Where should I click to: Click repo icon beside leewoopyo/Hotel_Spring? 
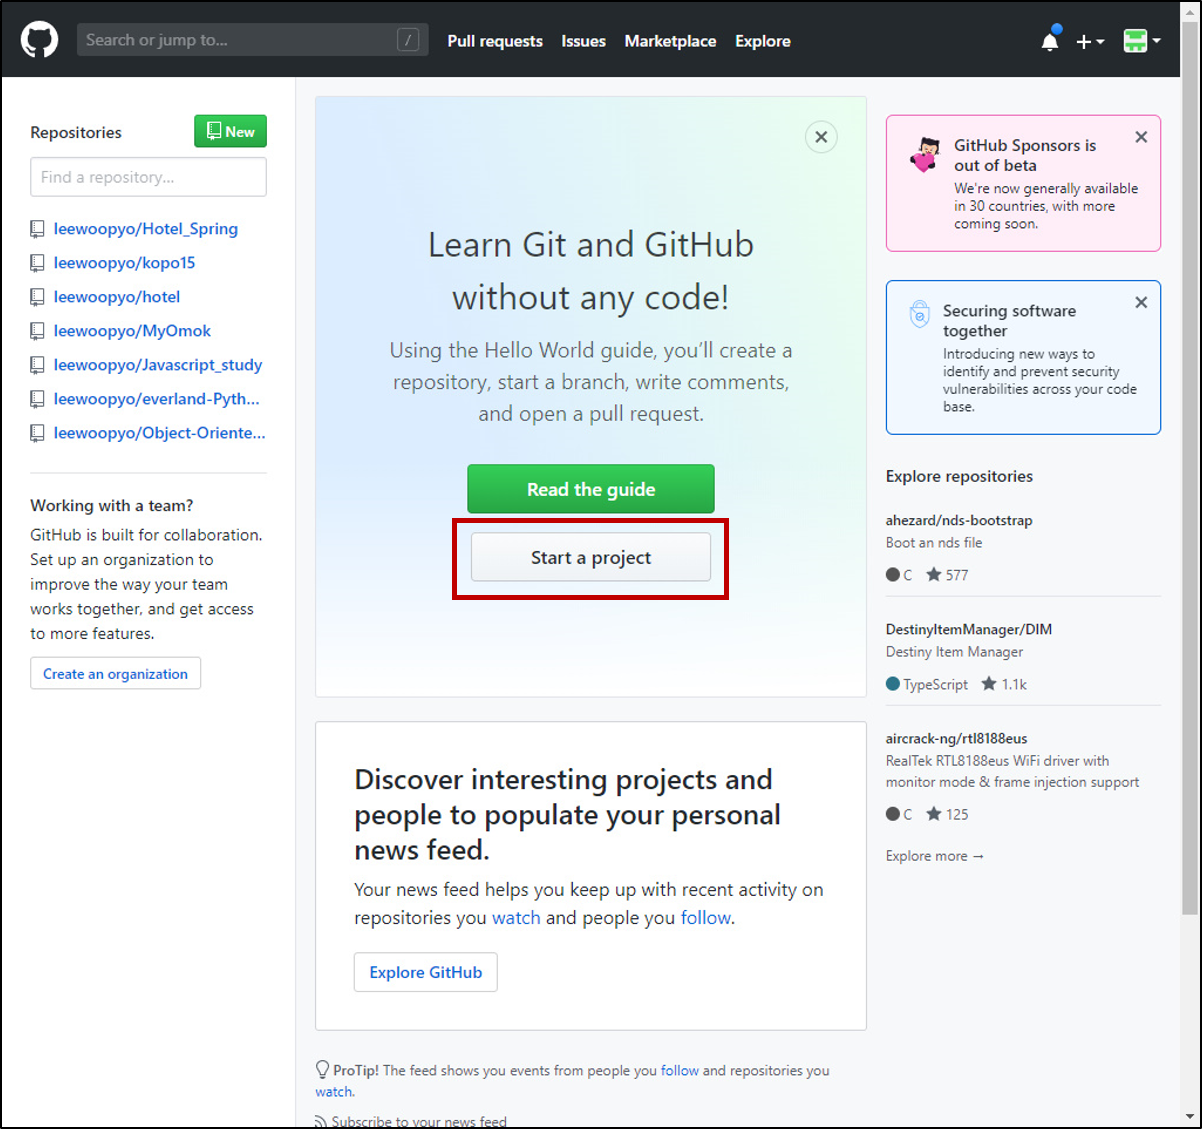[37, 229]
